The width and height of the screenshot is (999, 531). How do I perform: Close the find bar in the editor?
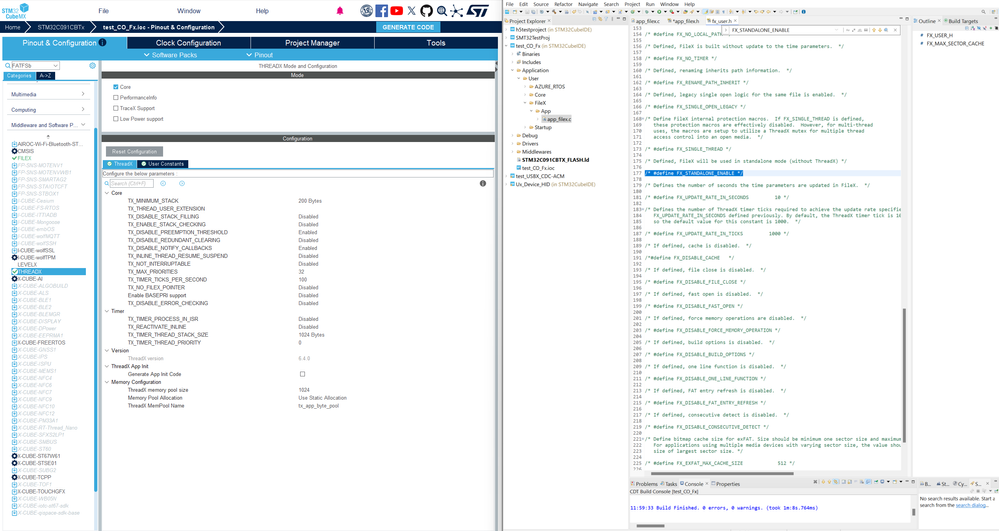point(895,30)
